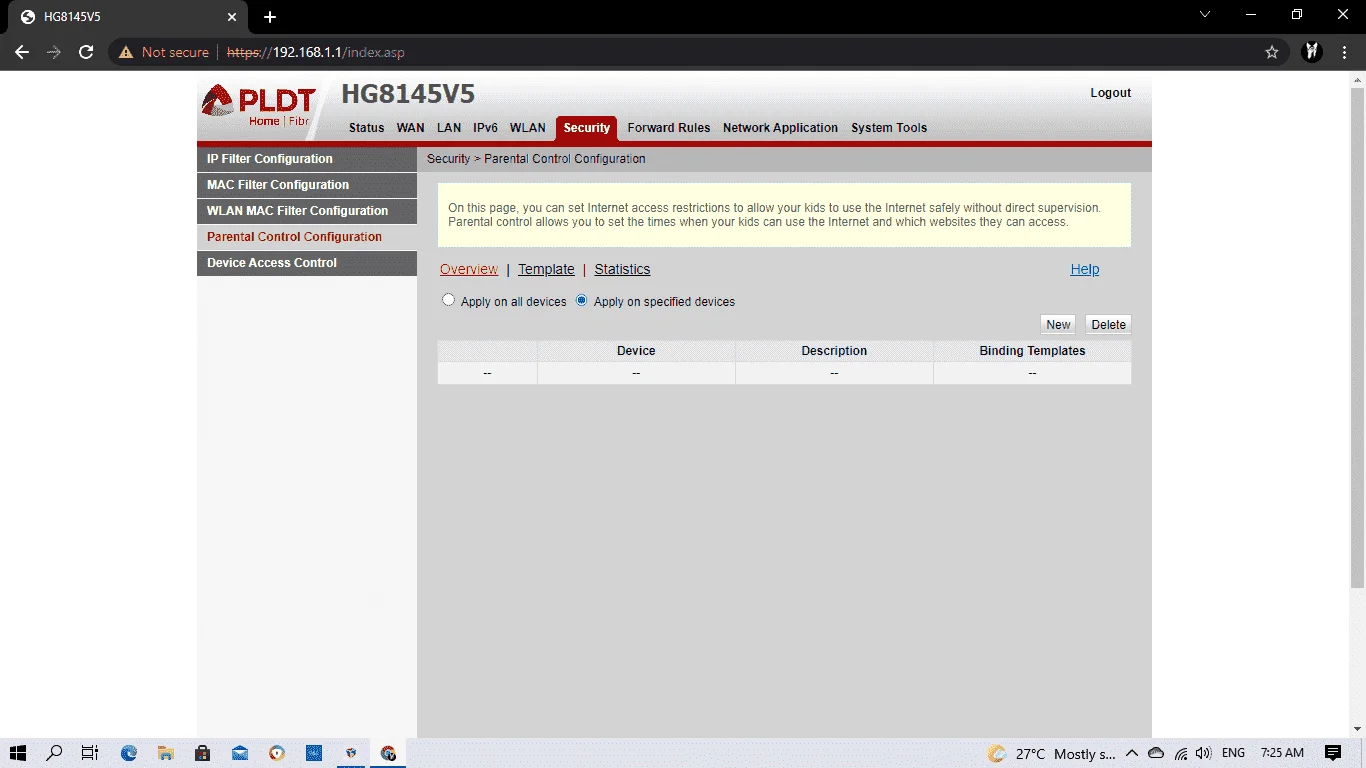The width and height of the screenshot is (1366, 768).
Task: Open the Forward Rules tab
Action: pos(669,128)
